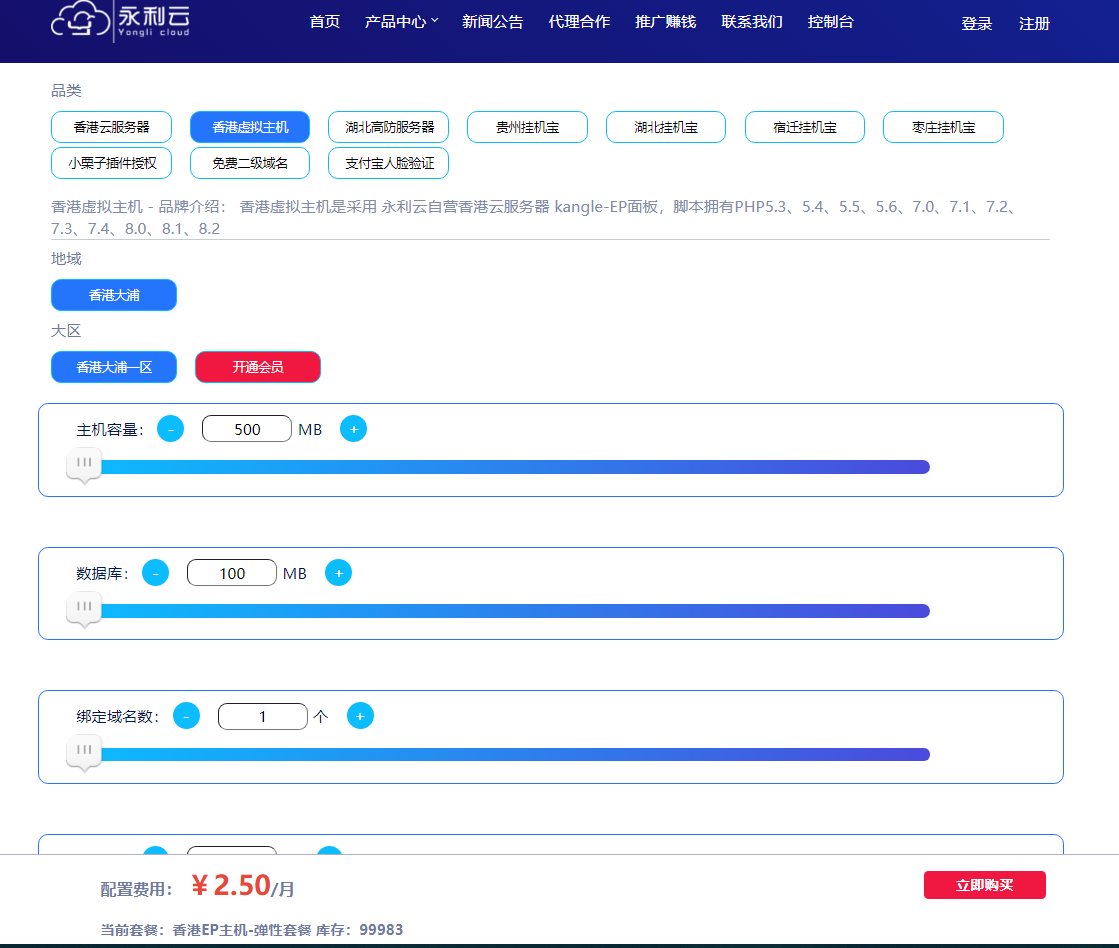Open the 新闻公告 navigation item

[x=492, y=22]
